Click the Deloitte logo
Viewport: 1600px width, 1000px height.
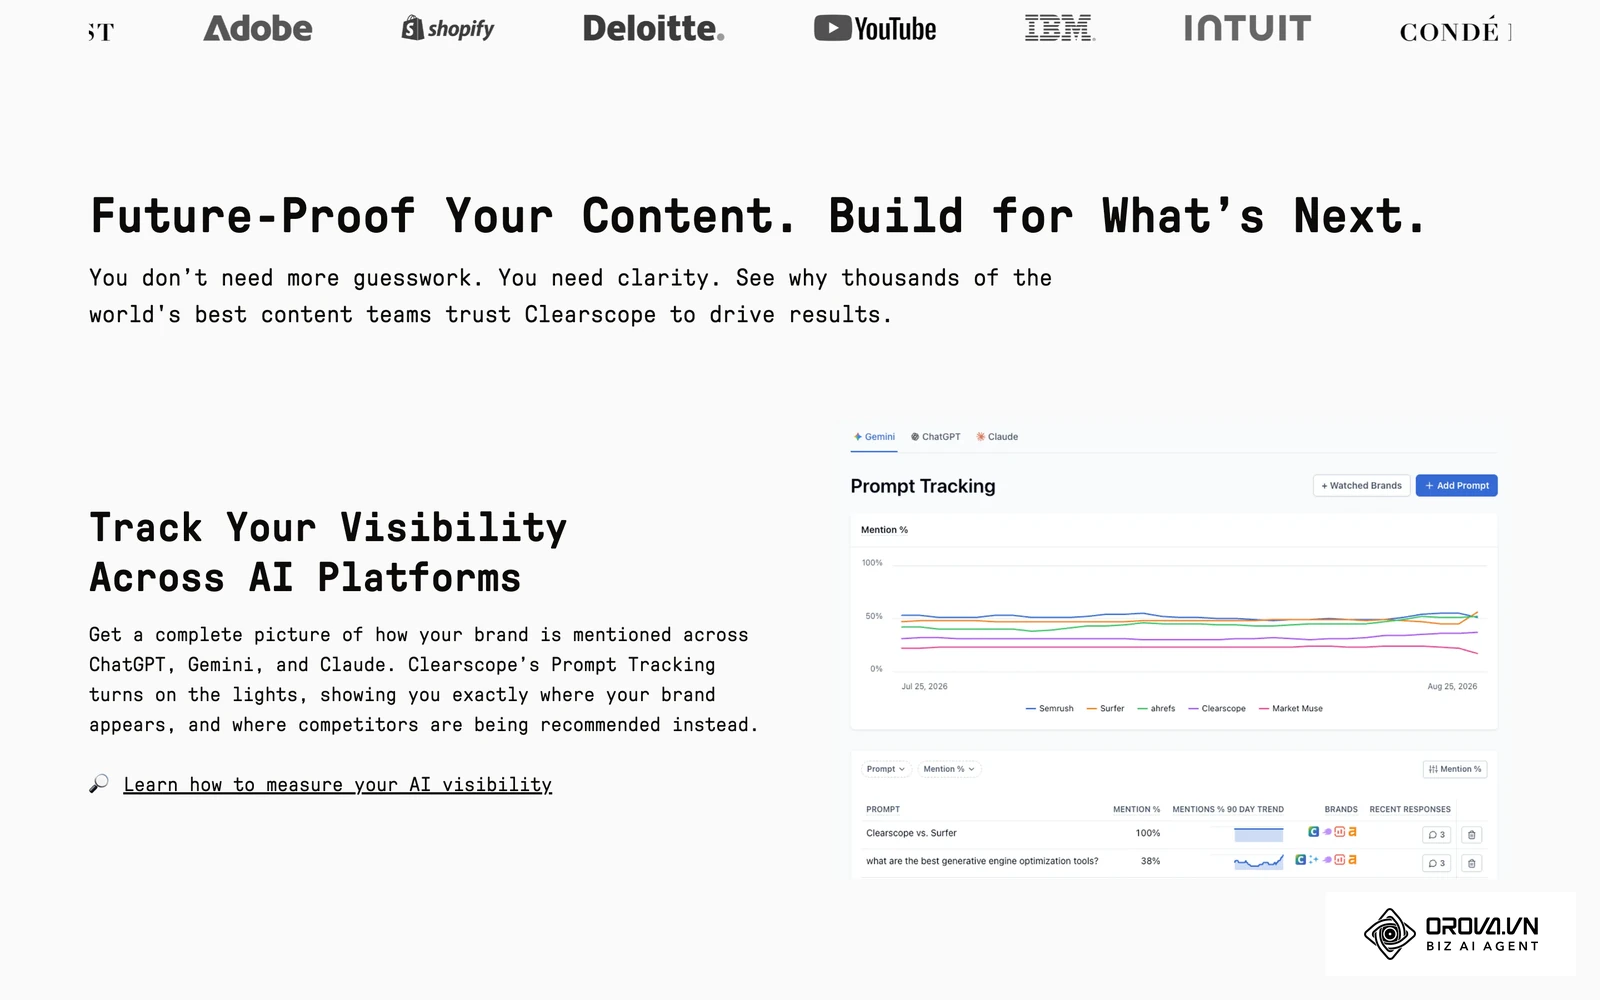(654, 28)
